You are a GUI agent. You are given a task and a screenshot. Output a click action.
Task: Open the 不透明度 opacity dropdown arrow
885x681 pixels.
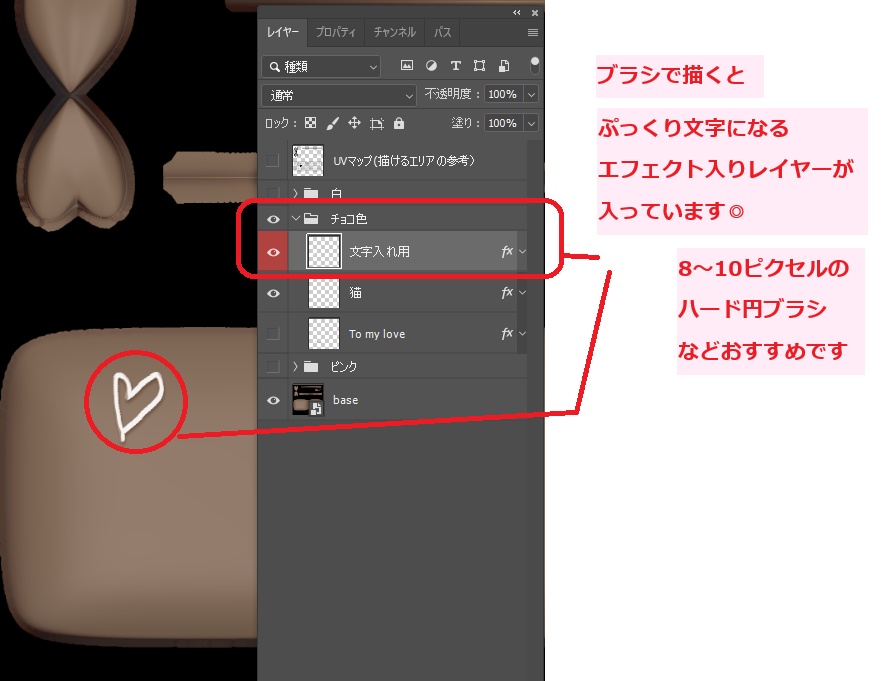tap(531, 94)
